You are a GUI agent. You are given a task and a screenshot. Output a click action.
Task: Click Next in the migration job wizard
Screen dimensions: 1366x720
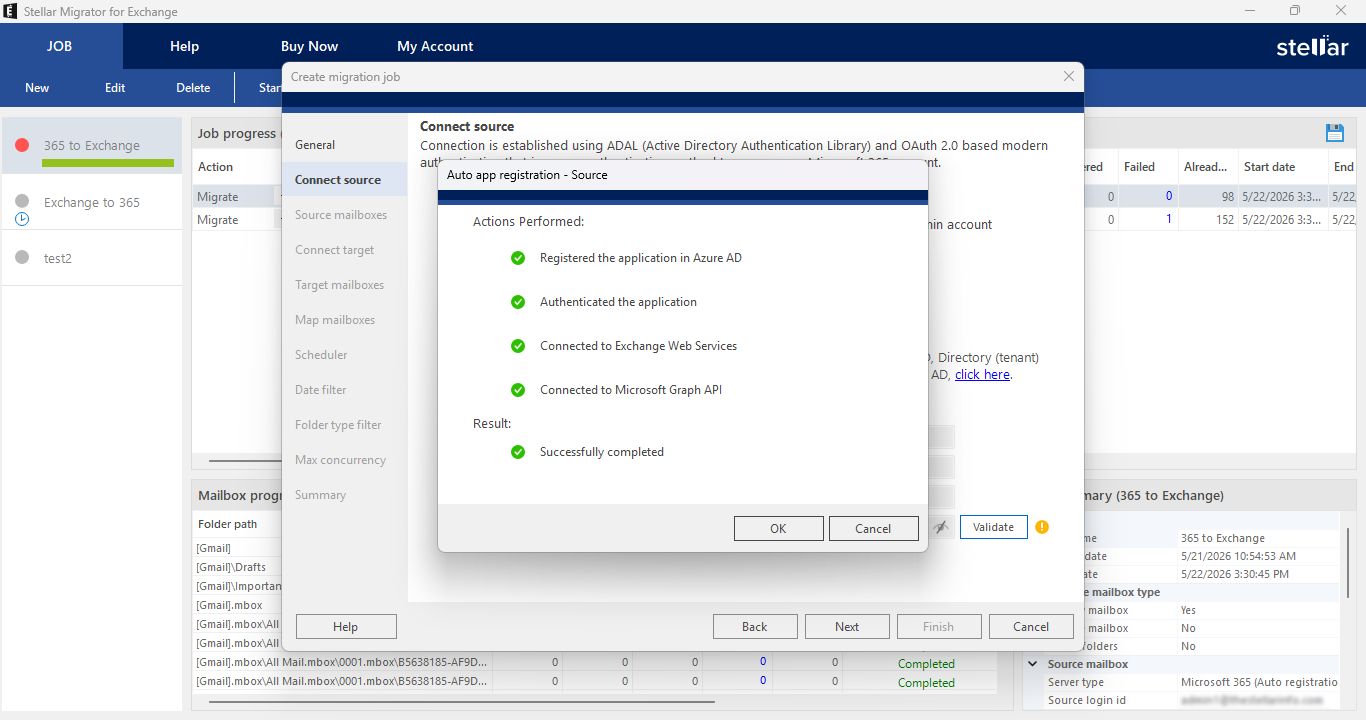tap(847, 627)
